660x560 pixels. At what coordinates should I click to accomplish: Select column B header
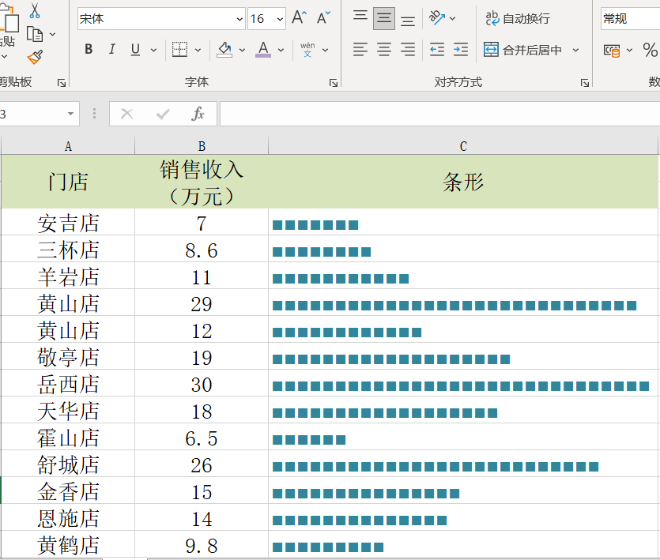point(202,146)
